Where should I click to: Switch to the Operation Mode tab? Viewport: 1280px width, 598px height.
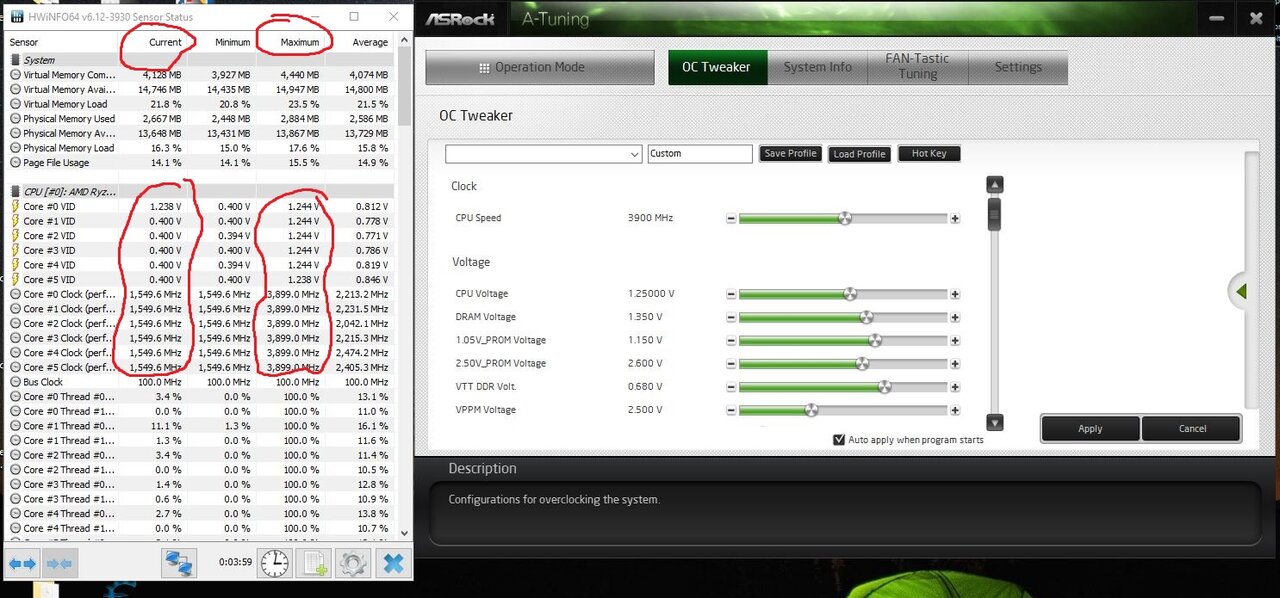tap(539, 67)
